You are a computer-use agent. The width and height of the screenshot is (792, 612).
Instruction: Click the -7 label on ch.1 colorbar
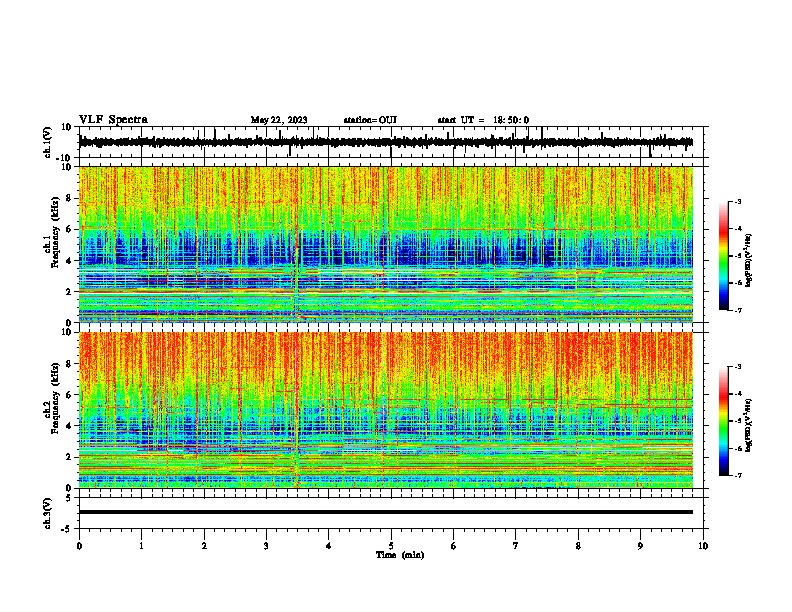point(738,310)
